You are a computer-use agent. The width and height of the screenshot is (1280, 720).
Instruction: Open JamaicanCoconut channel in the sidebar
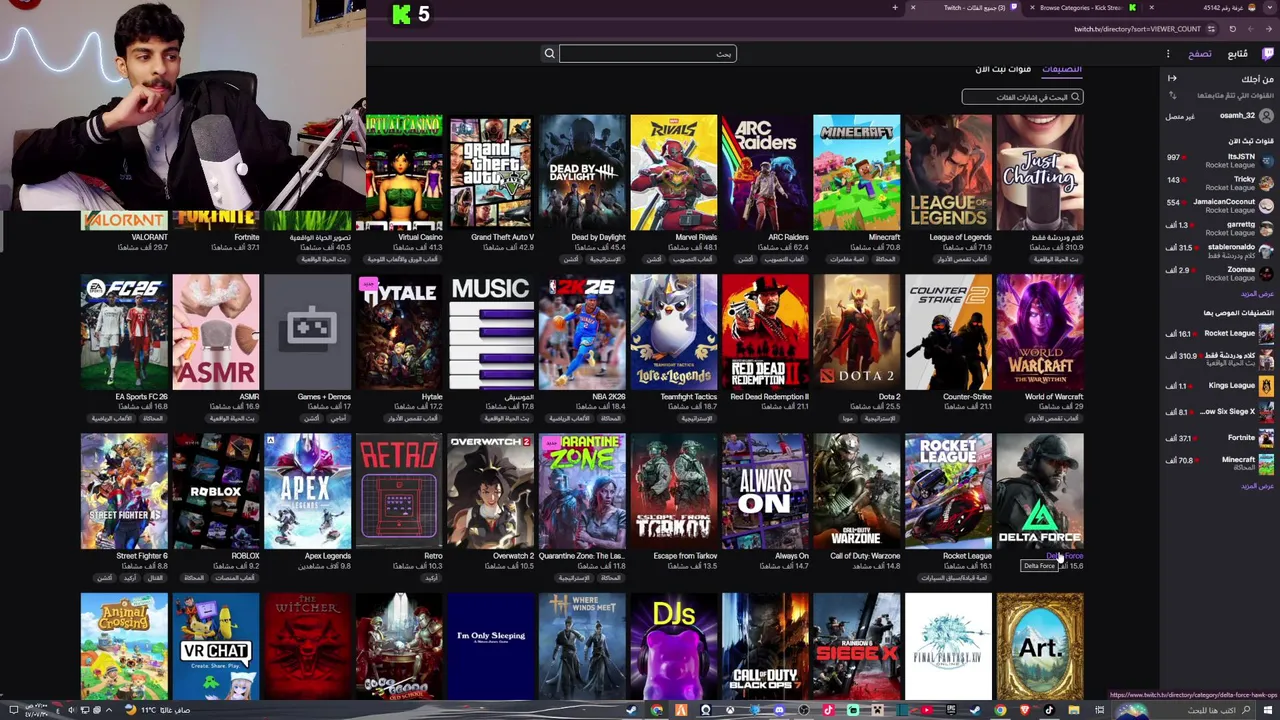(x=1220, y=205)
